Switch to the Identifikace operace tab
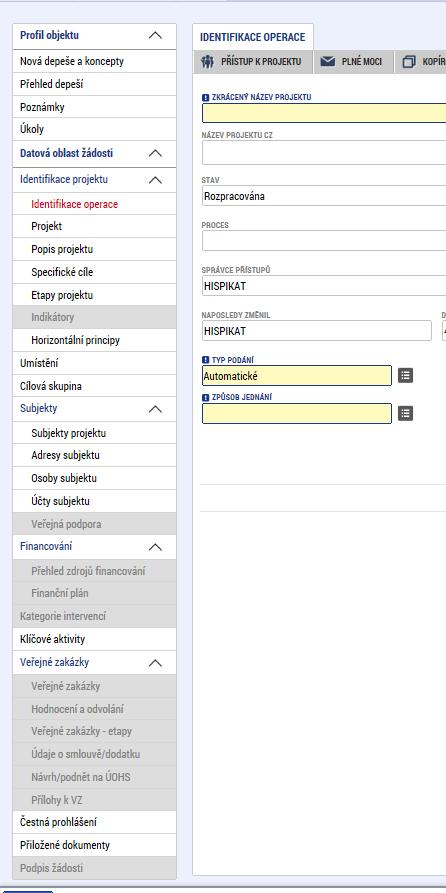This screenshot has width=446, height=893. coord(253,37)
